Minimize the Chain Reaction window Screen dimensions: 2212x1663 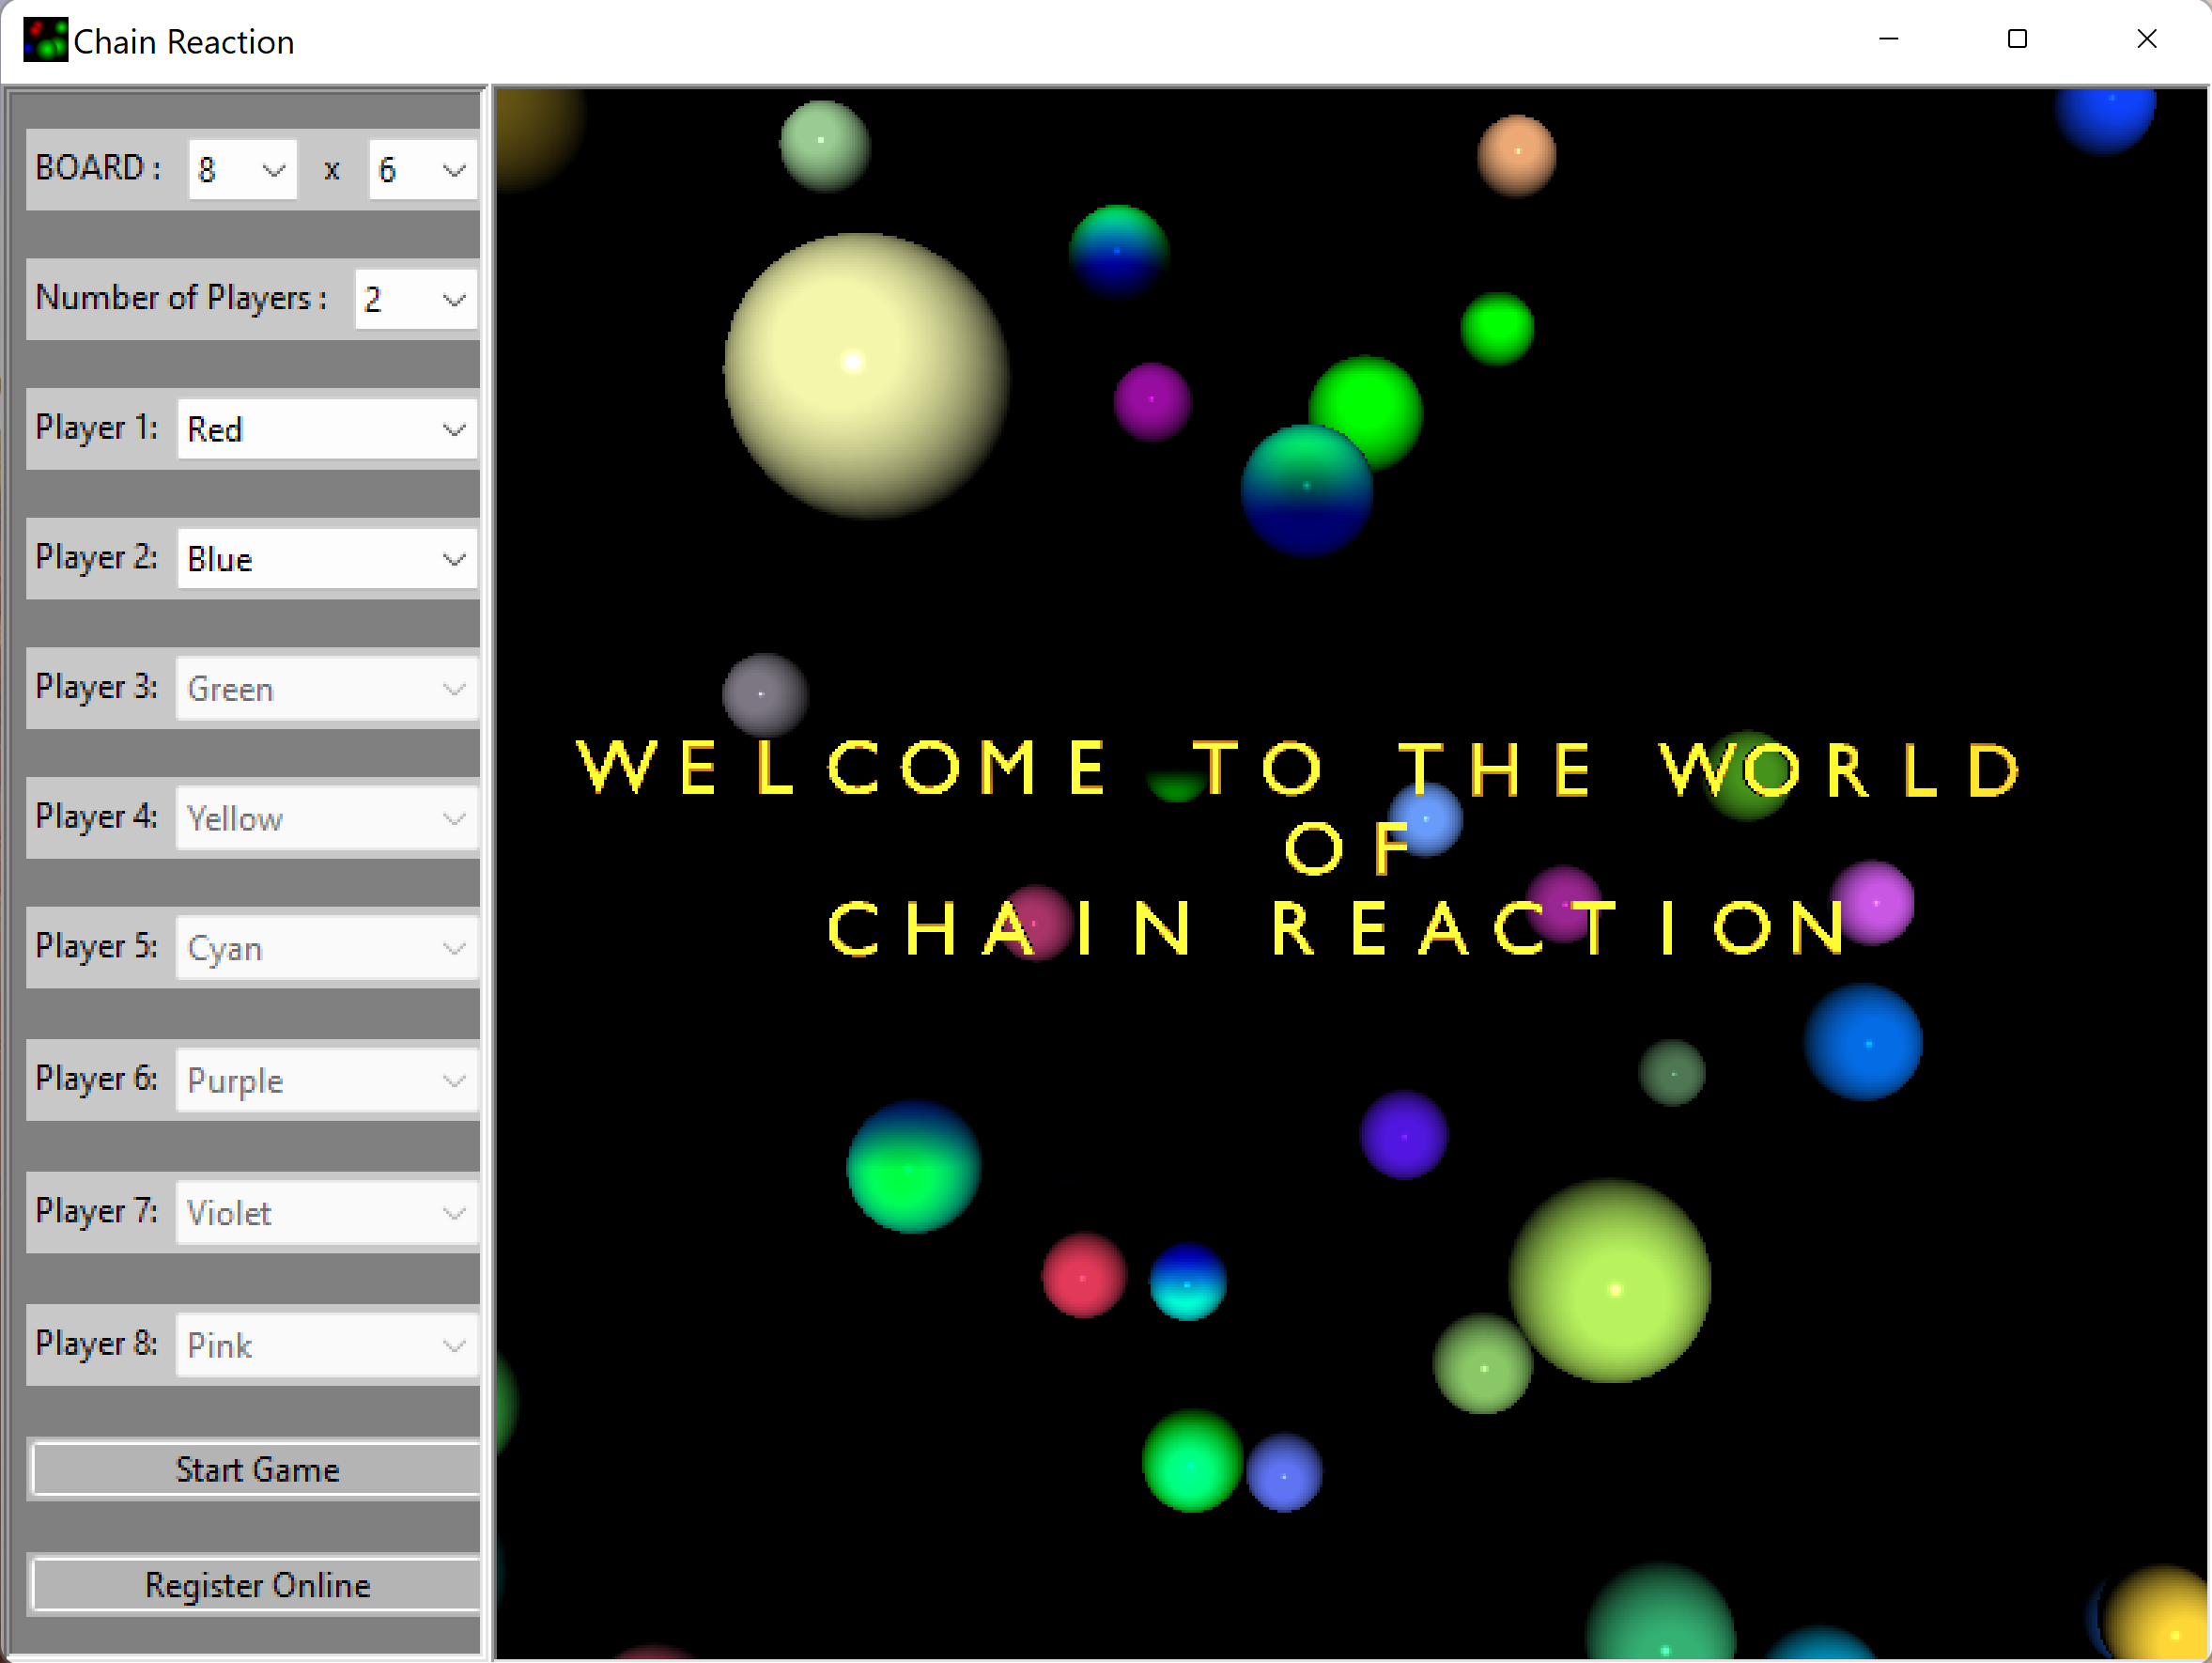[x=1888, y=39]
